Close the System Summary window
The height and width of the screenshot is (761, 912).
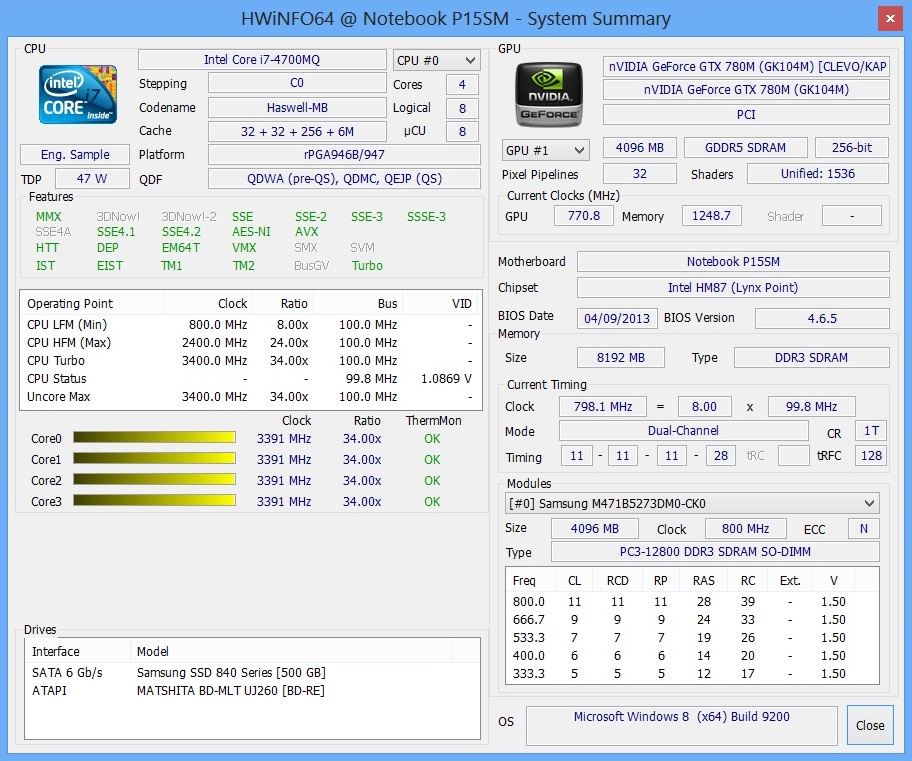pyautogui.click(x=890, y=19)
